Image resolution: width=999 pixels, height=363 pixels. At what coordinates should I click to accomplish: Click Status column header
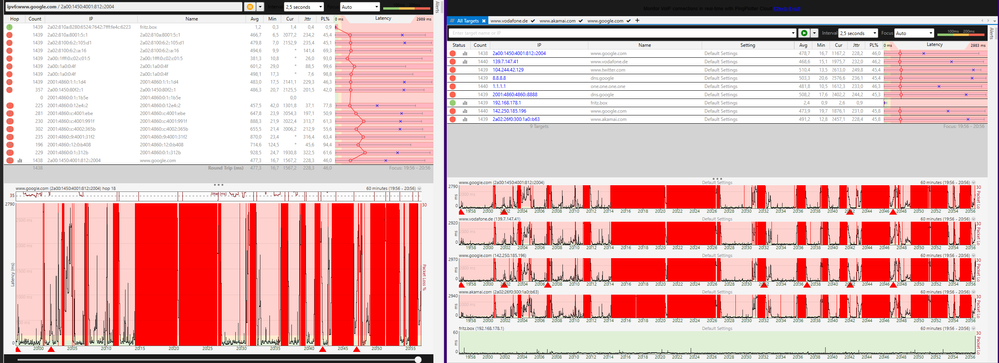459,45
